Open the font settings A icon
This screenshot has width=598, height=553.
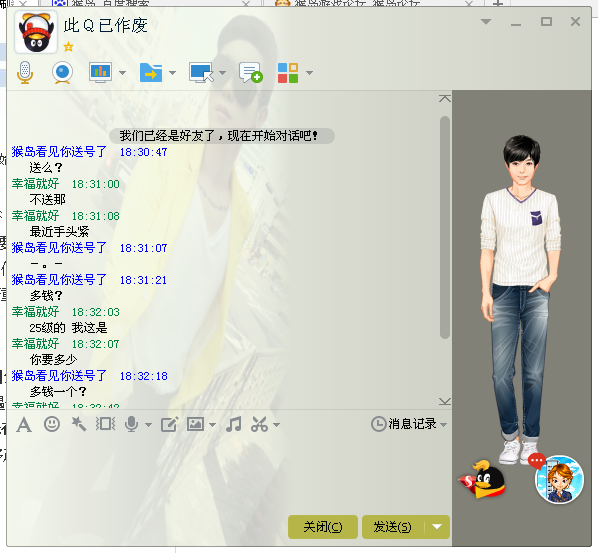point(24,424)
